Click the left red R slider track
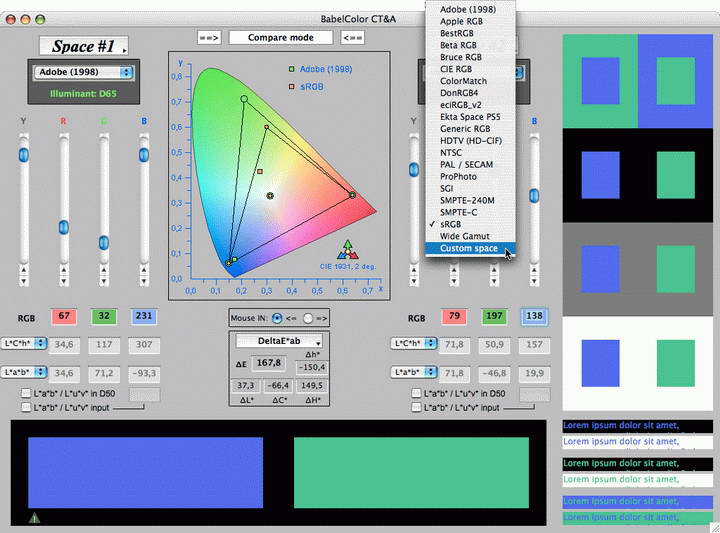The height and width of the screenshot is (533, 720). tap(64, 200)
